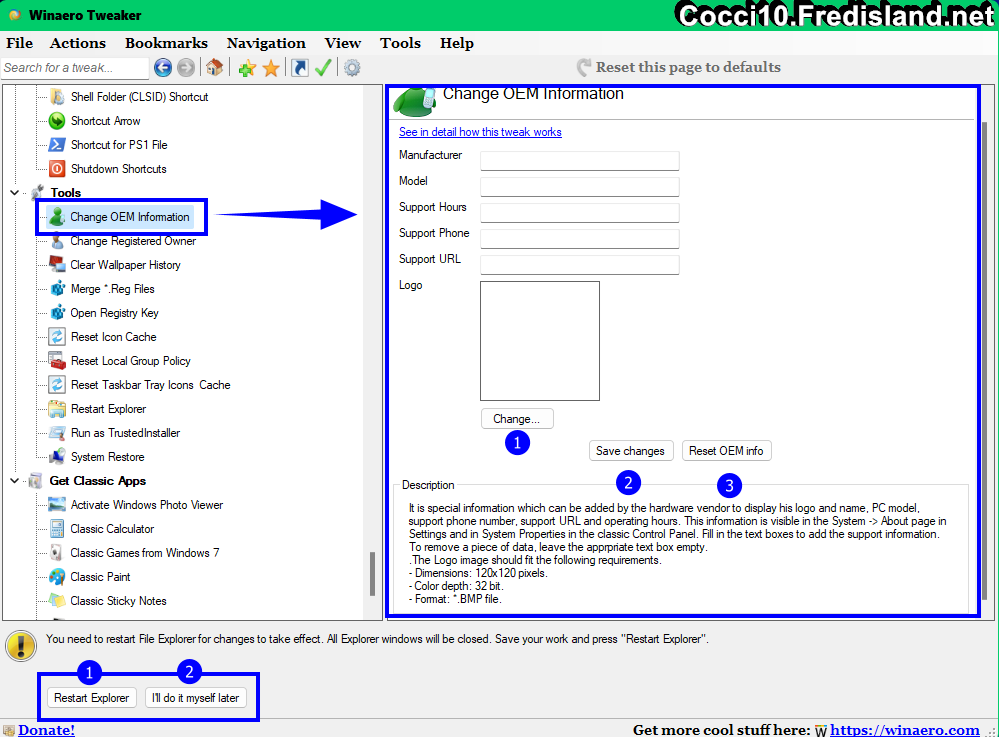Select Classic Sticky Notes item

point(118,601)
